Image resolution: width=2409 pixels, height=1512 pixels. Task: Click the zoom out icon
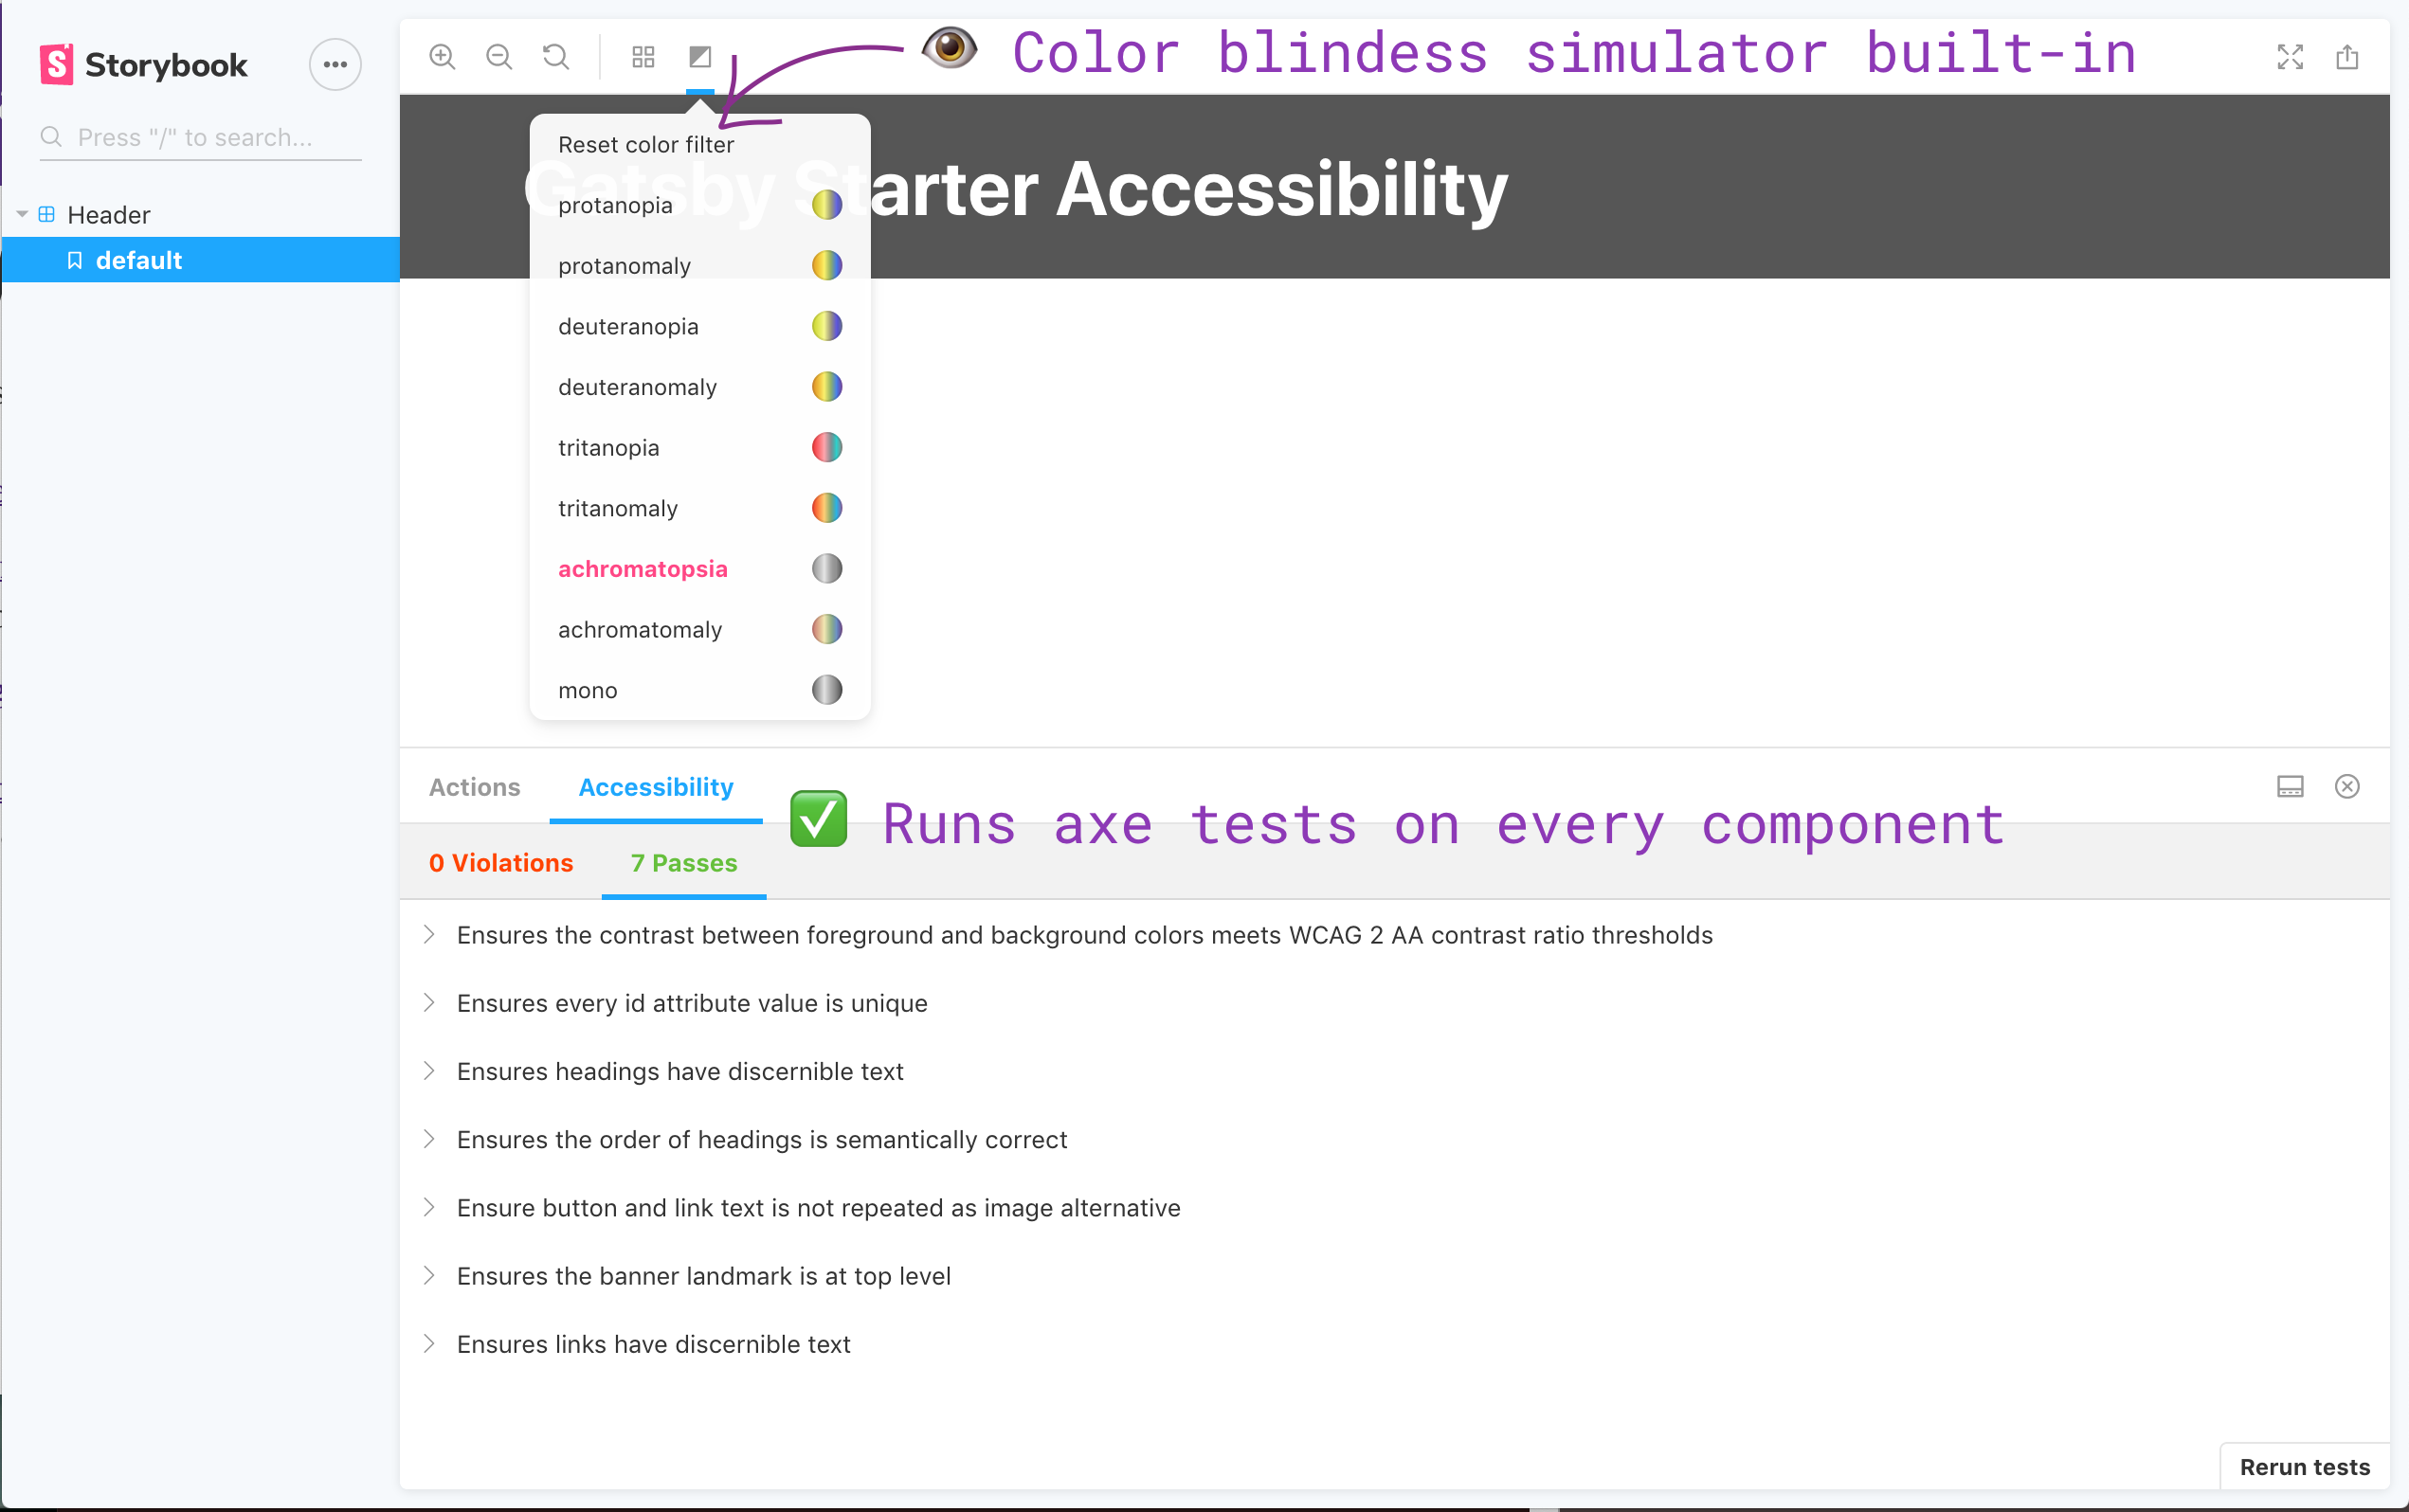(x=500, y=58)
